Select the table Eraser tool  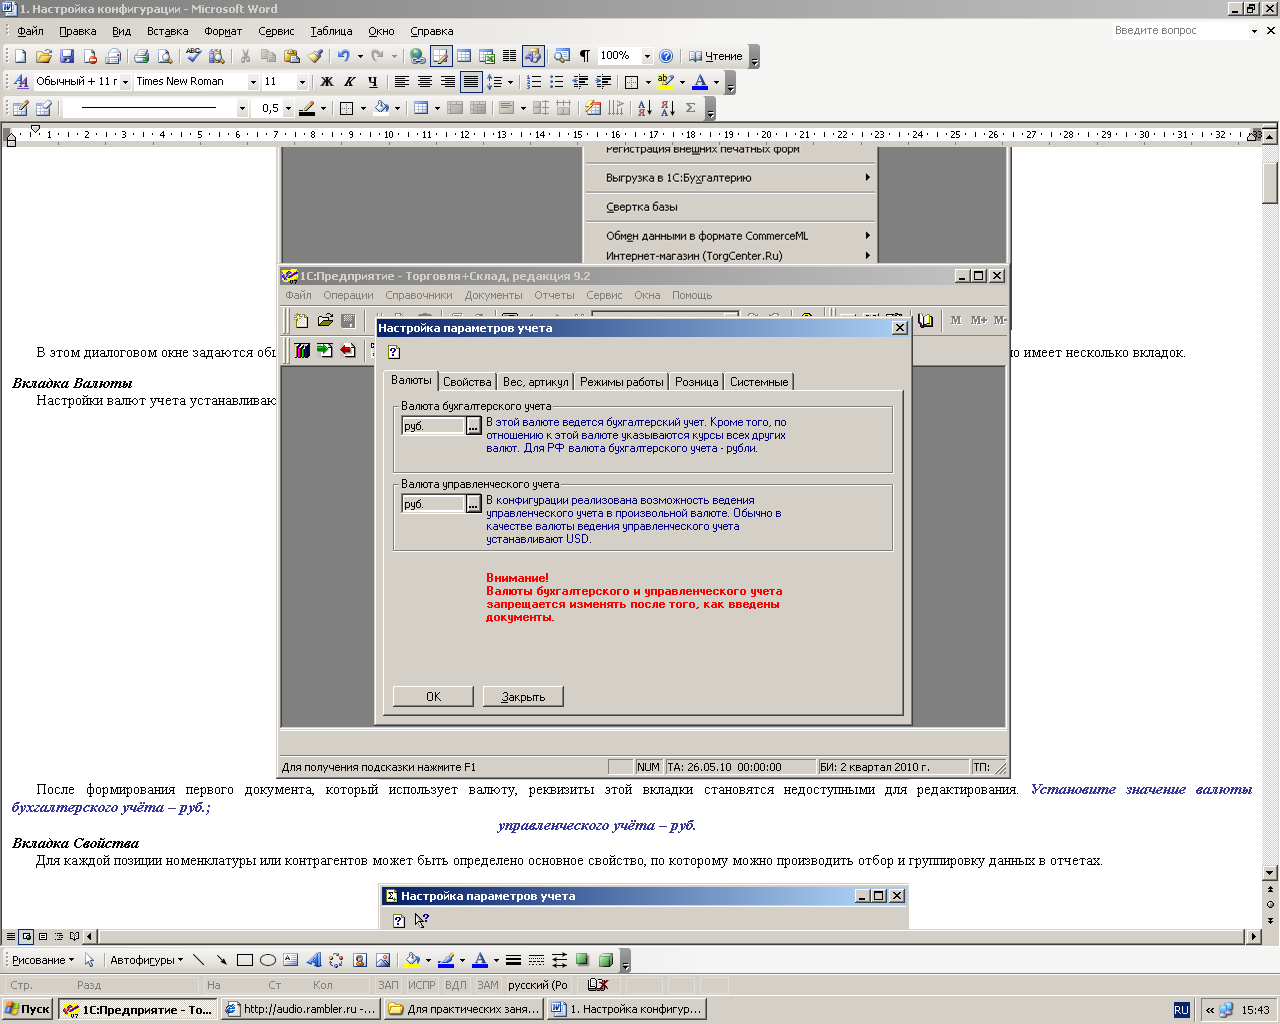tap(43, 108)
